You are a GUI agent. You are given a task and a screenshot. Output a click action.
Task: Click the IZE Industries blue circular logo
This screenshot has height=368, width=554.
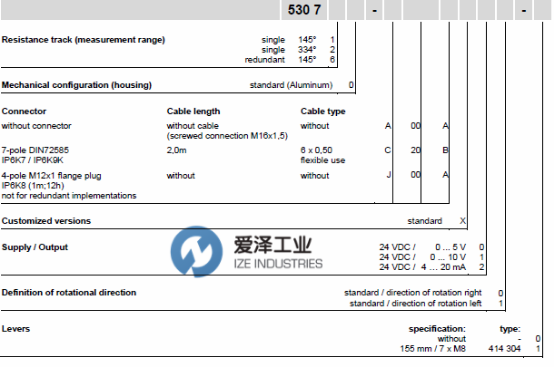point(196,251)
